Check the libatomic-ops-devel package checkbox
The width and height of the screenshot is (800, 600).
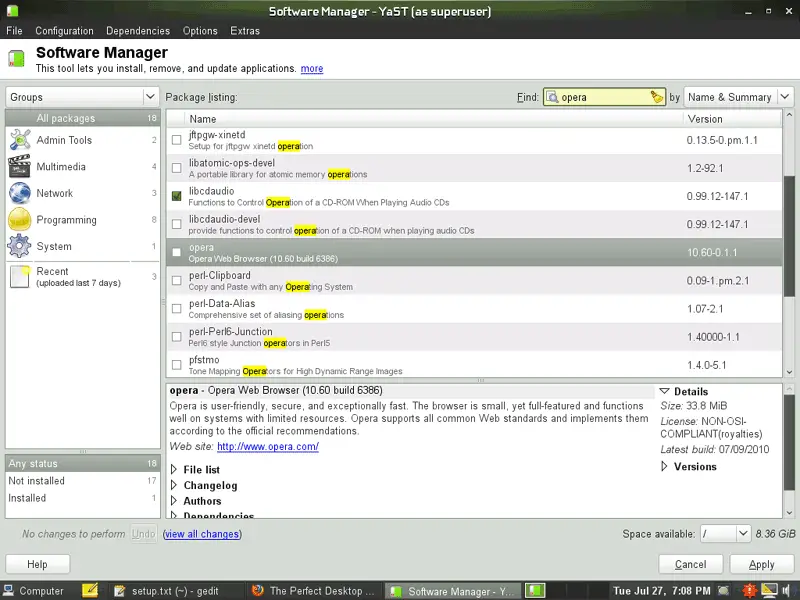coord(177,168)
